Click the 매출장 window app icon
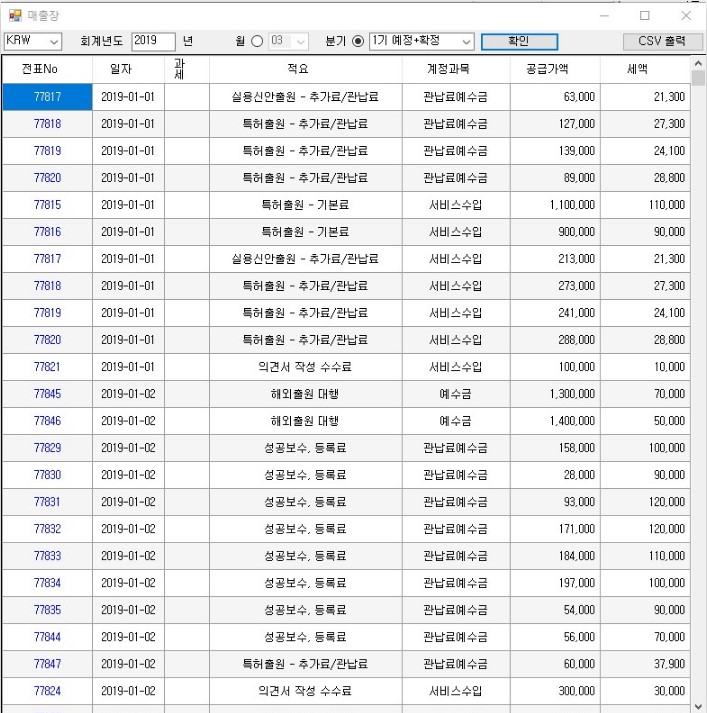The width and height of the screenshot is (707, 713). coord(15,16)
